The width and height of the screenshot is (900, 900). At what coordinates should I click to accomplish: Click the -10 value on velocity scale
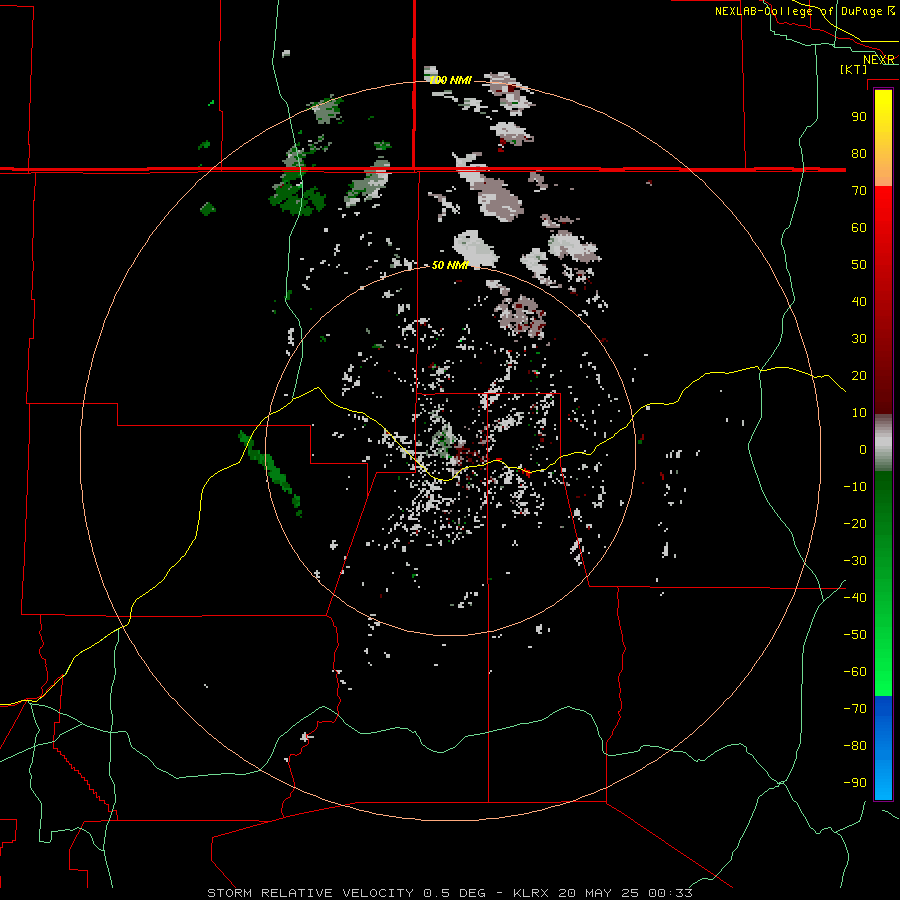click(x=855, y=487)
